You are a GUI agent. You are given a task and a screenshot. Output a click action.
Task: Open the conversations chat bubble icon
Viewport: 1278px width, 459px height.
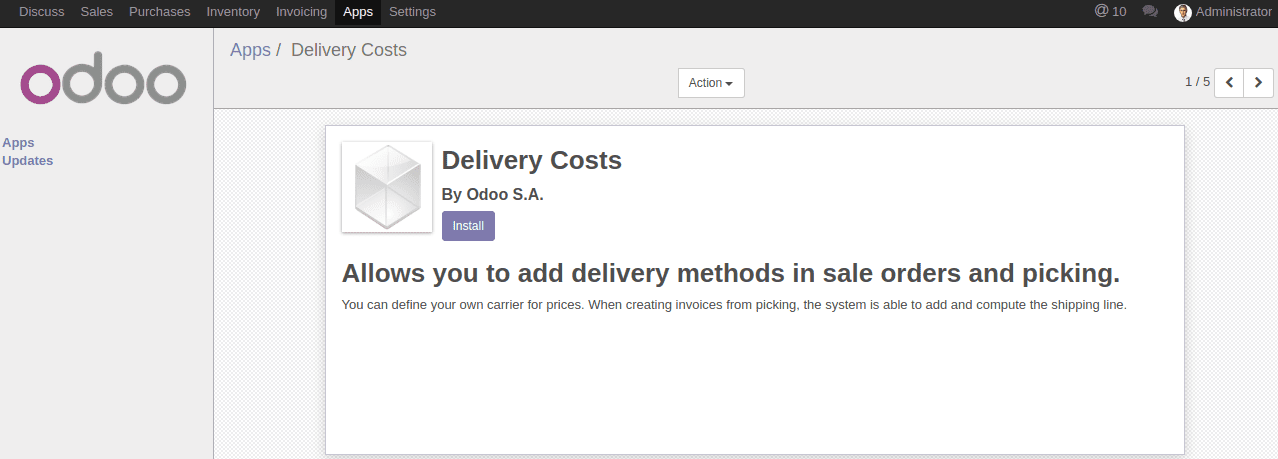tap(1150, 12)
